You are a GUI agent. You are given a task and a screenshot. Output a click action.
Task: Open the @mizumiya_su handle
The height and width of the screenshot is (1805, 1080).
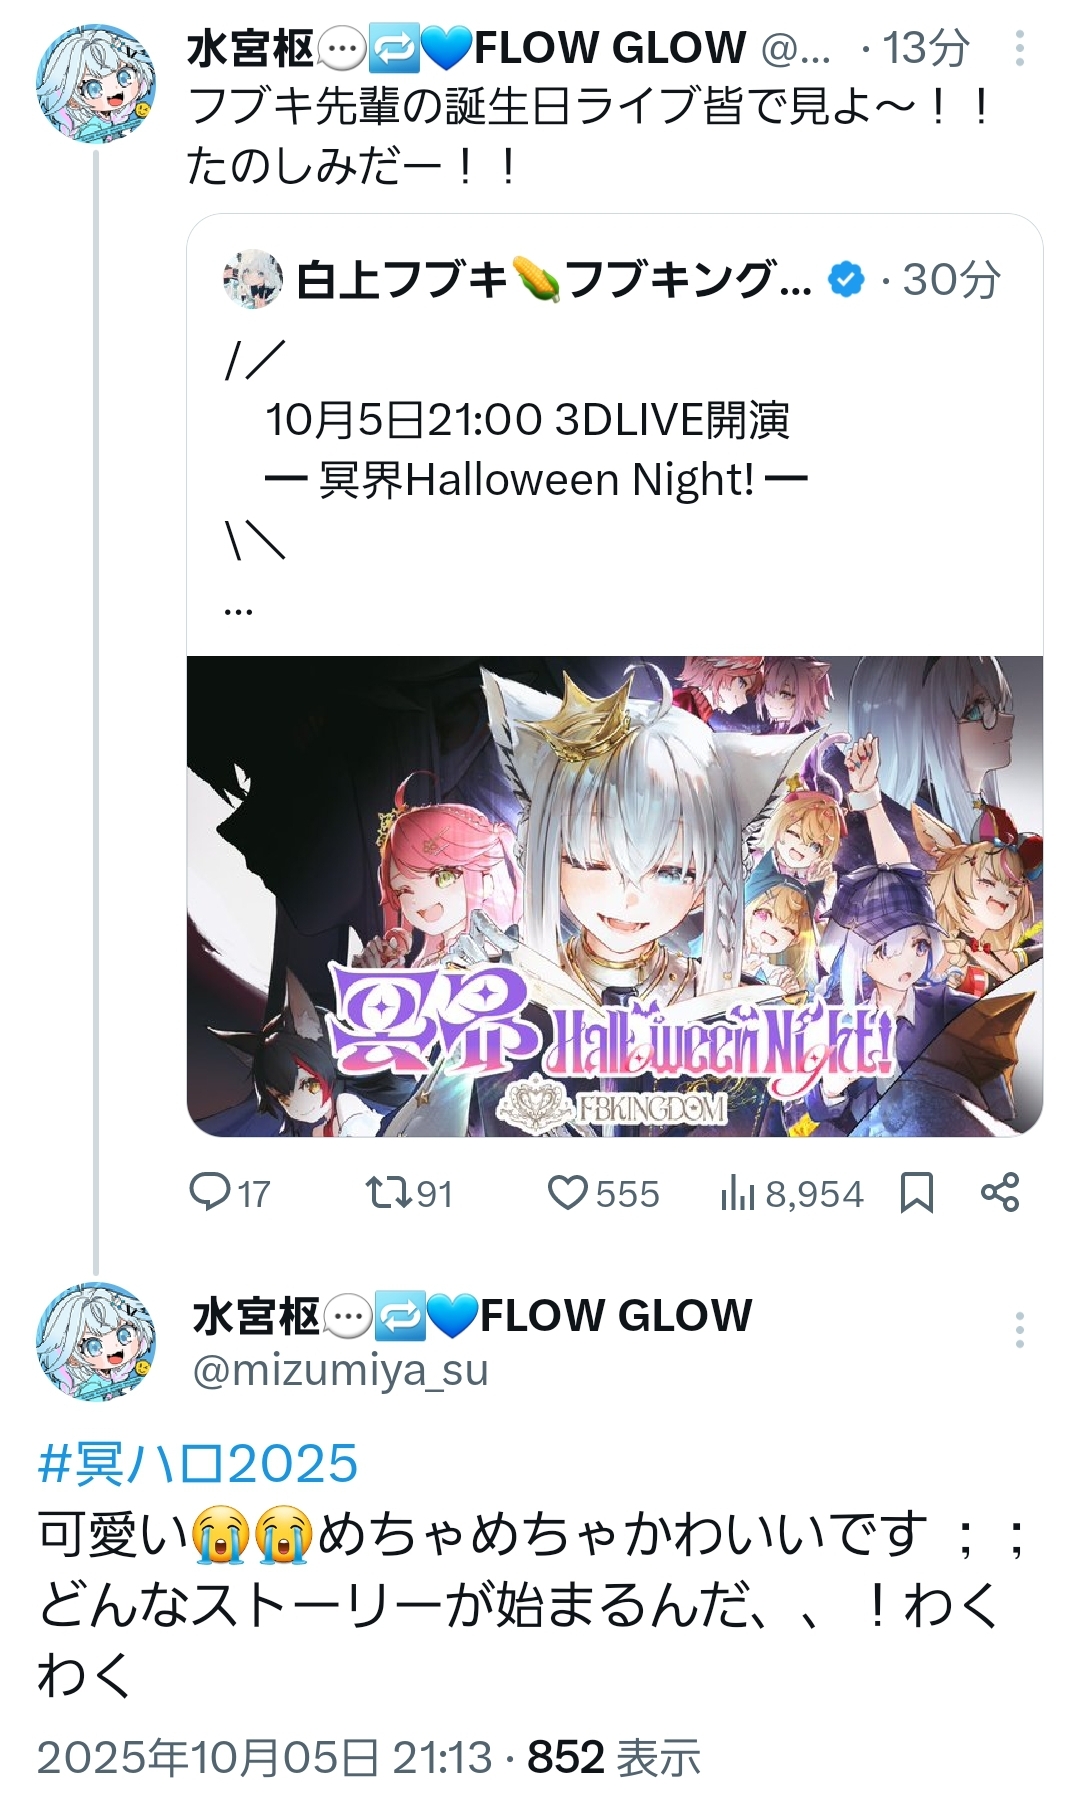pos(340,1370)
